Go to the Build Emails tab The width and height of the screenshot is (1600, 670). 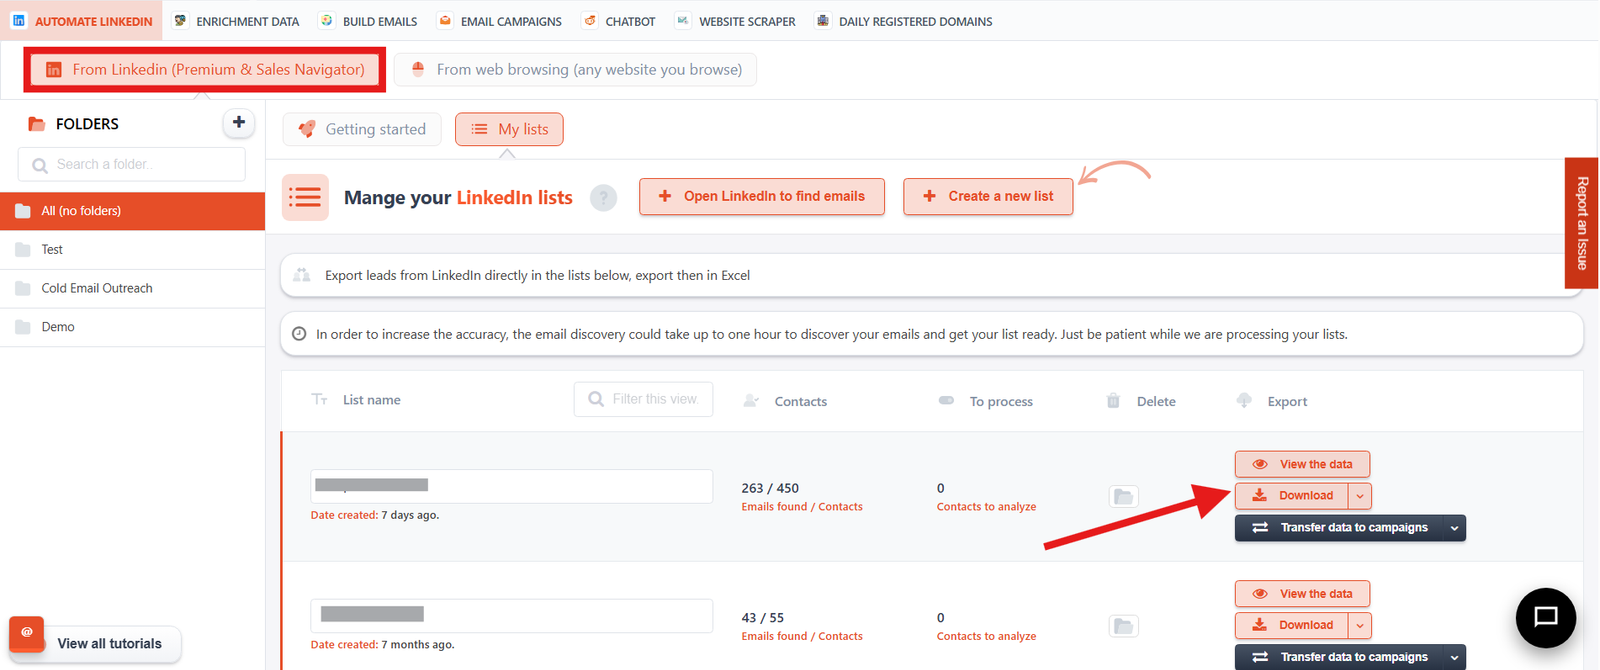pos(368,21)
